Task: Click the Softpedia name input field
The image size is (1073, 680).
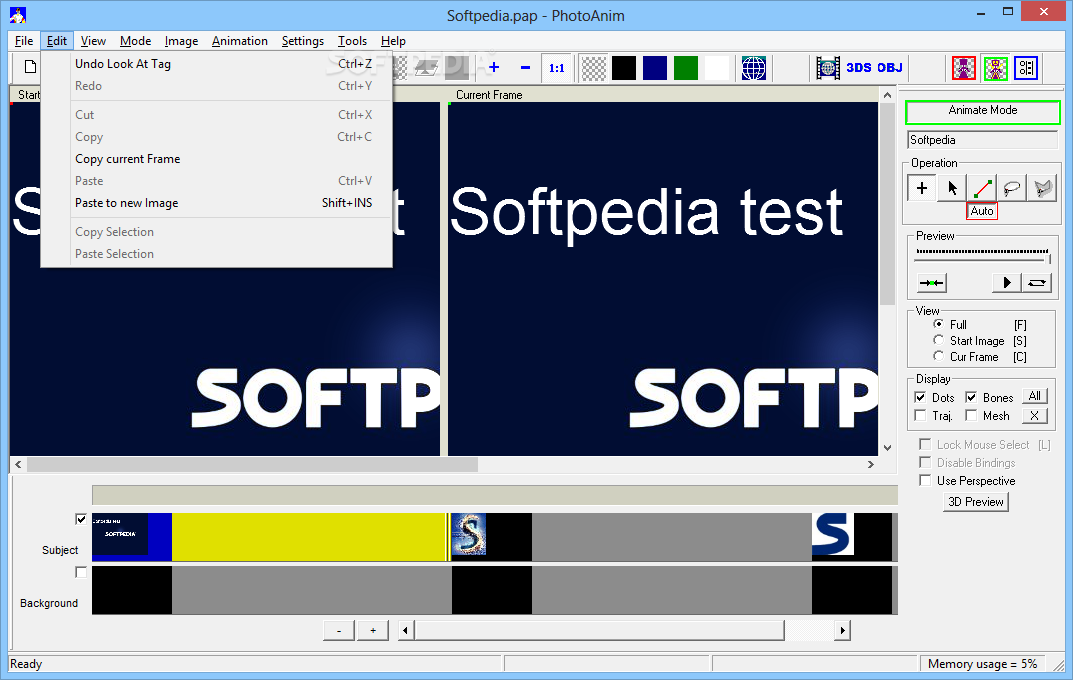Action: (x=983, y=140)
